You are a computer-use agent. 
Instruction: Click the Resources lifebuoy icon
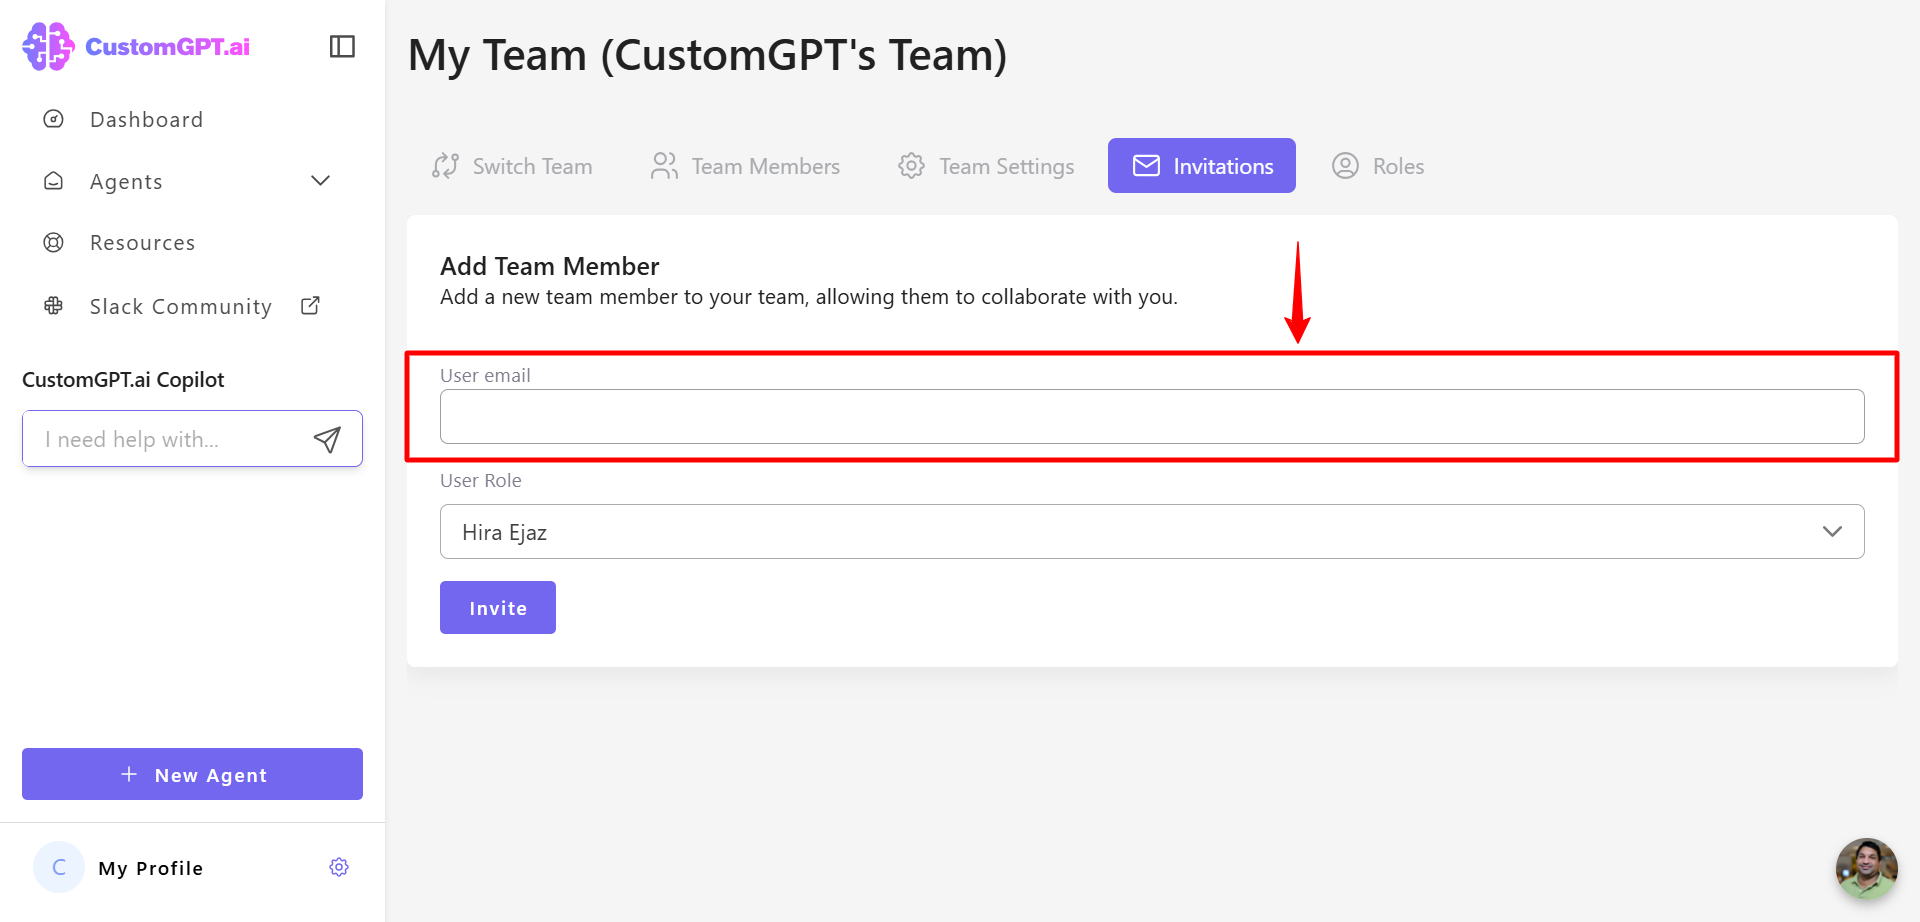coord(54,242)
